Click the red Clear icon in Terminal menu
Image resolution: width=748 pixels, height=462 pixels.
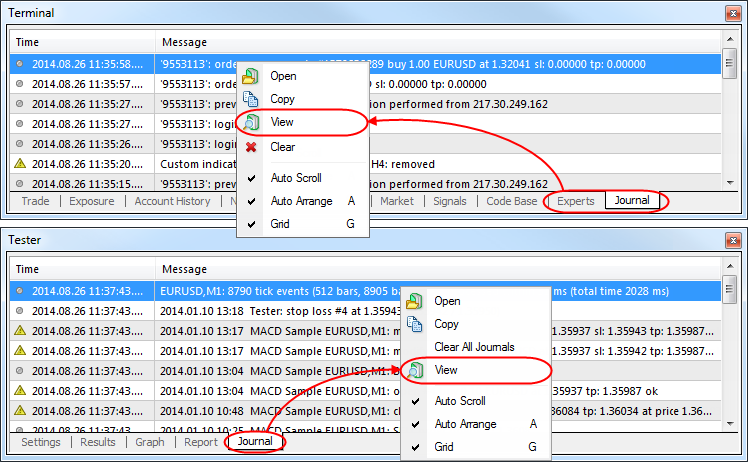click(x=251, y=147)
